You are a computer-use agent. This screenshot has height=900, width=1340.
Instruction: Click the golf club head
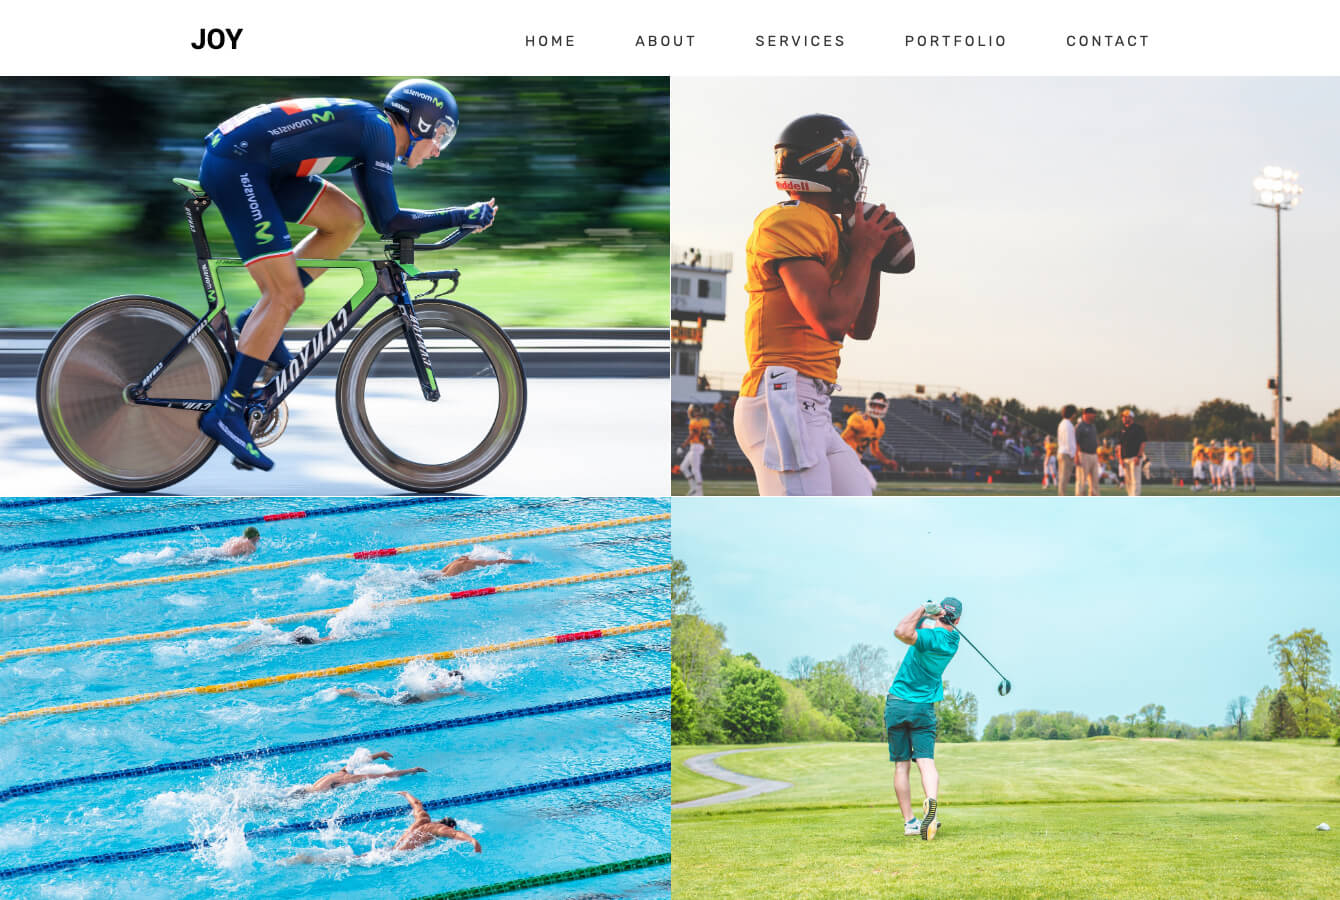pos(1003,687)
